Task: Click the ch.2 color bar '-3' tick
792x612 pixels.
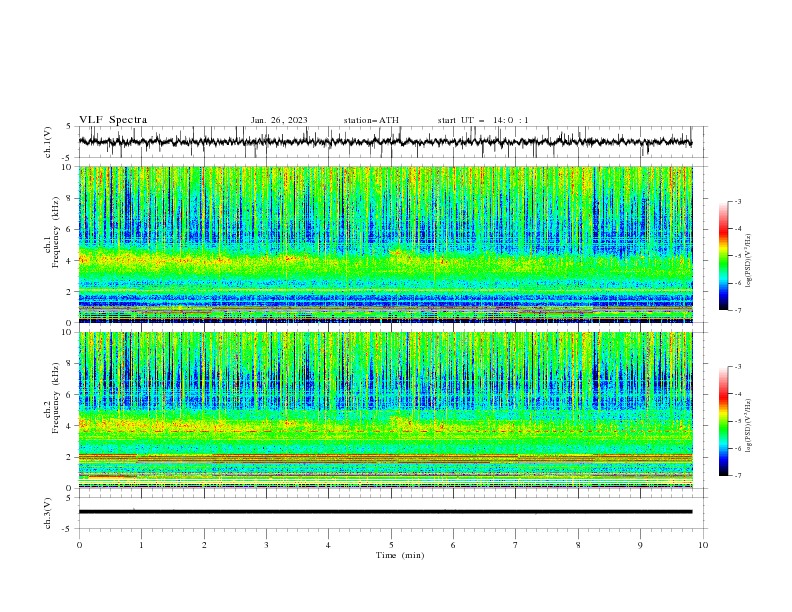Action: click(x=738, y=367)
